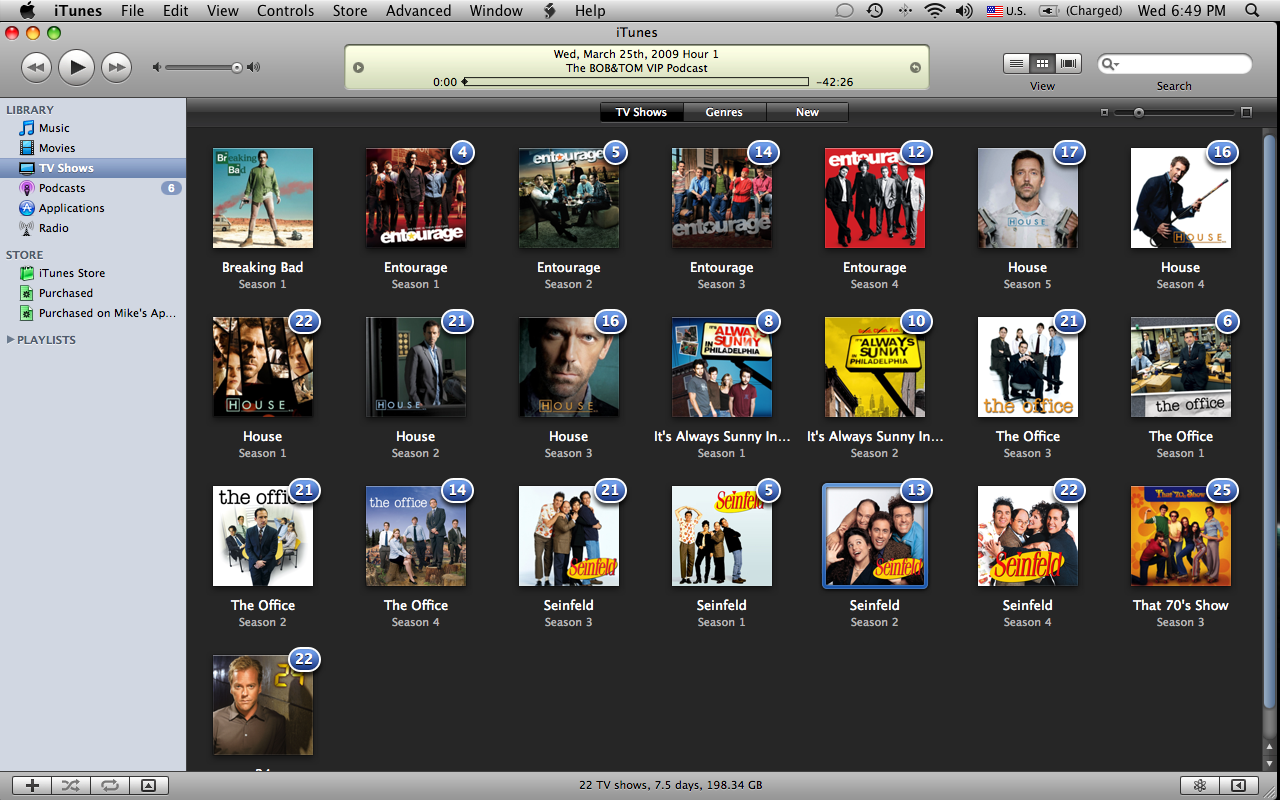Screen dimensions: 1280x800
Task: Open search options magnifier dropdown
Action: point(1109,64)
